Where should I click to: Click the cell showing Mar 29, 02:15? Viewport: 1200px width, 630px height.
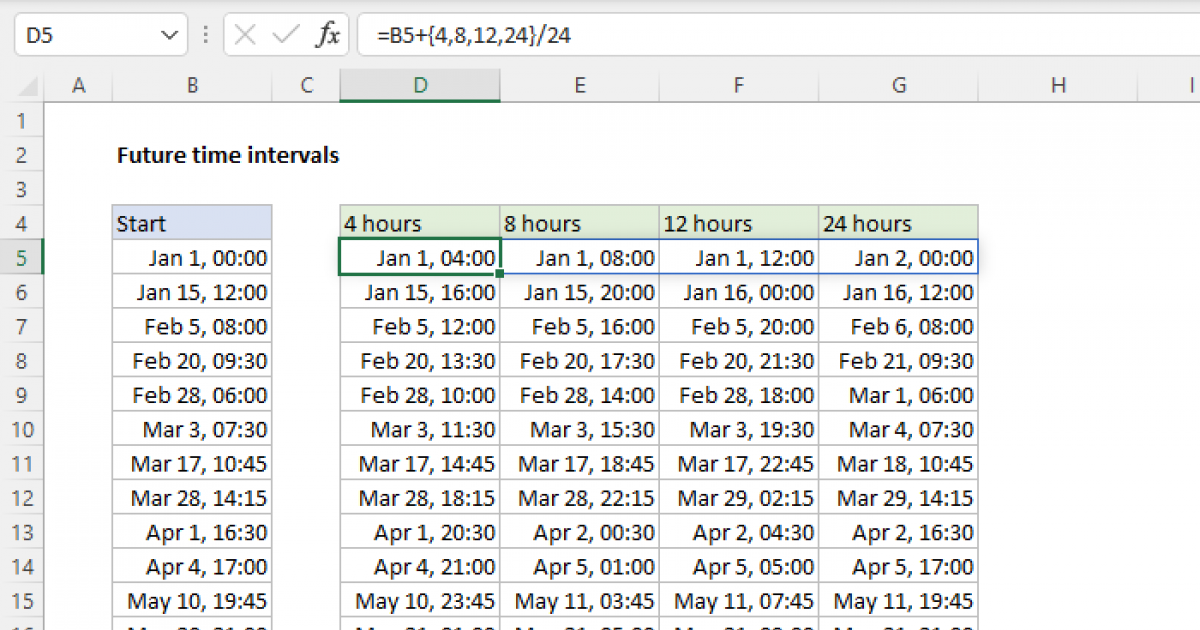click(738, 498)
